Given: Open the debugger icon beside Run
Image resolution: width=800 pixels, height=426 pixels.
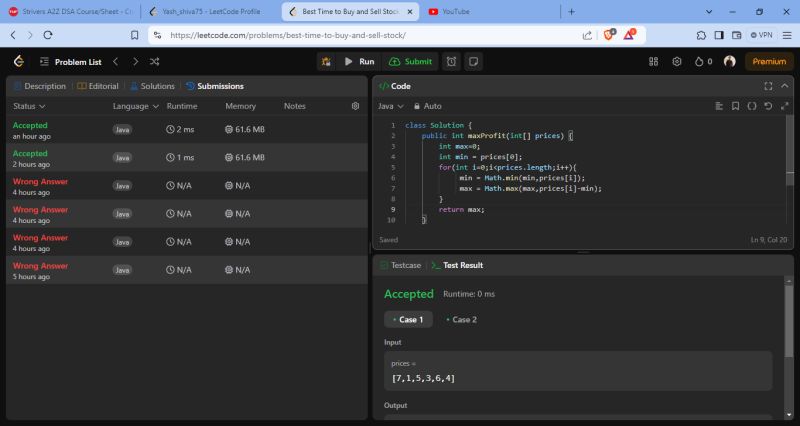Looking at the screenshot, I should (326, 61).
